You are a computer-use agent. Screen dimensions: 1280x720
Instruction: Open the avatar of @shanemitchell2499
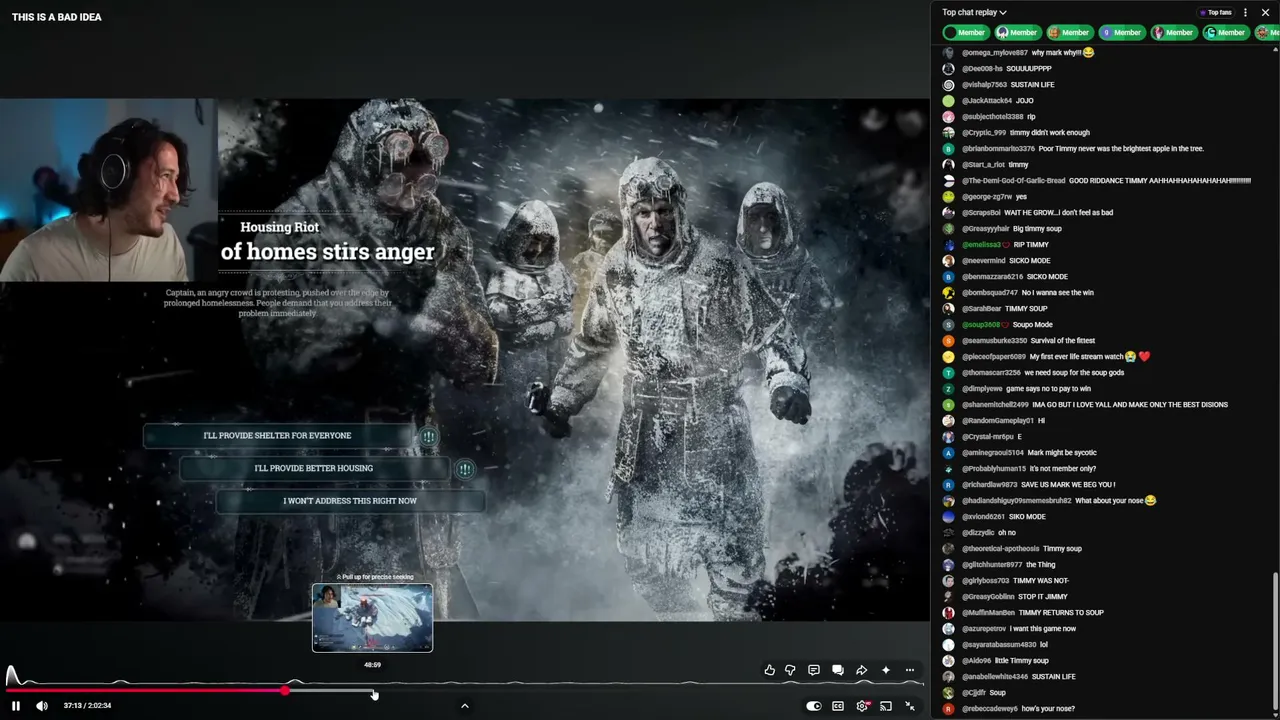pos(949,404)
